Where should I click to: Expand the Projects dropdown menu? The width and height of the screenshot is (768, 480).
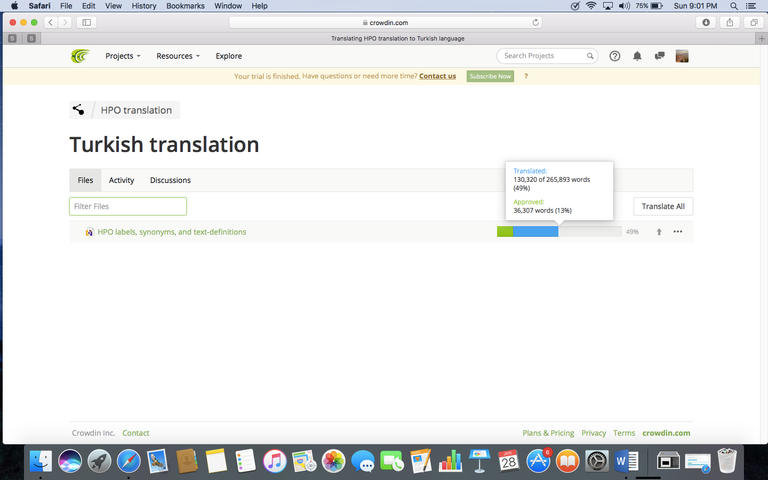pyautogui.click(x=123, y=56)
